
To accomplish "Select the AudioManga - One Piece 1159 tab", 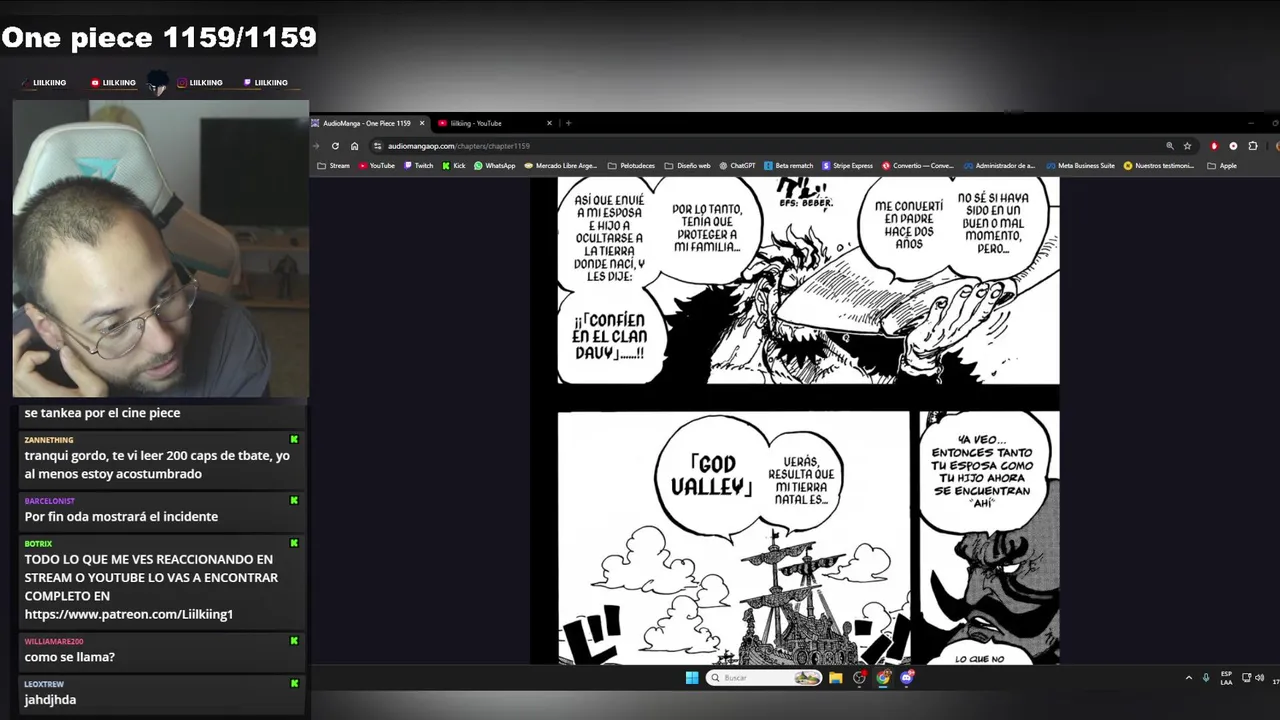I will tap(368, 123).
